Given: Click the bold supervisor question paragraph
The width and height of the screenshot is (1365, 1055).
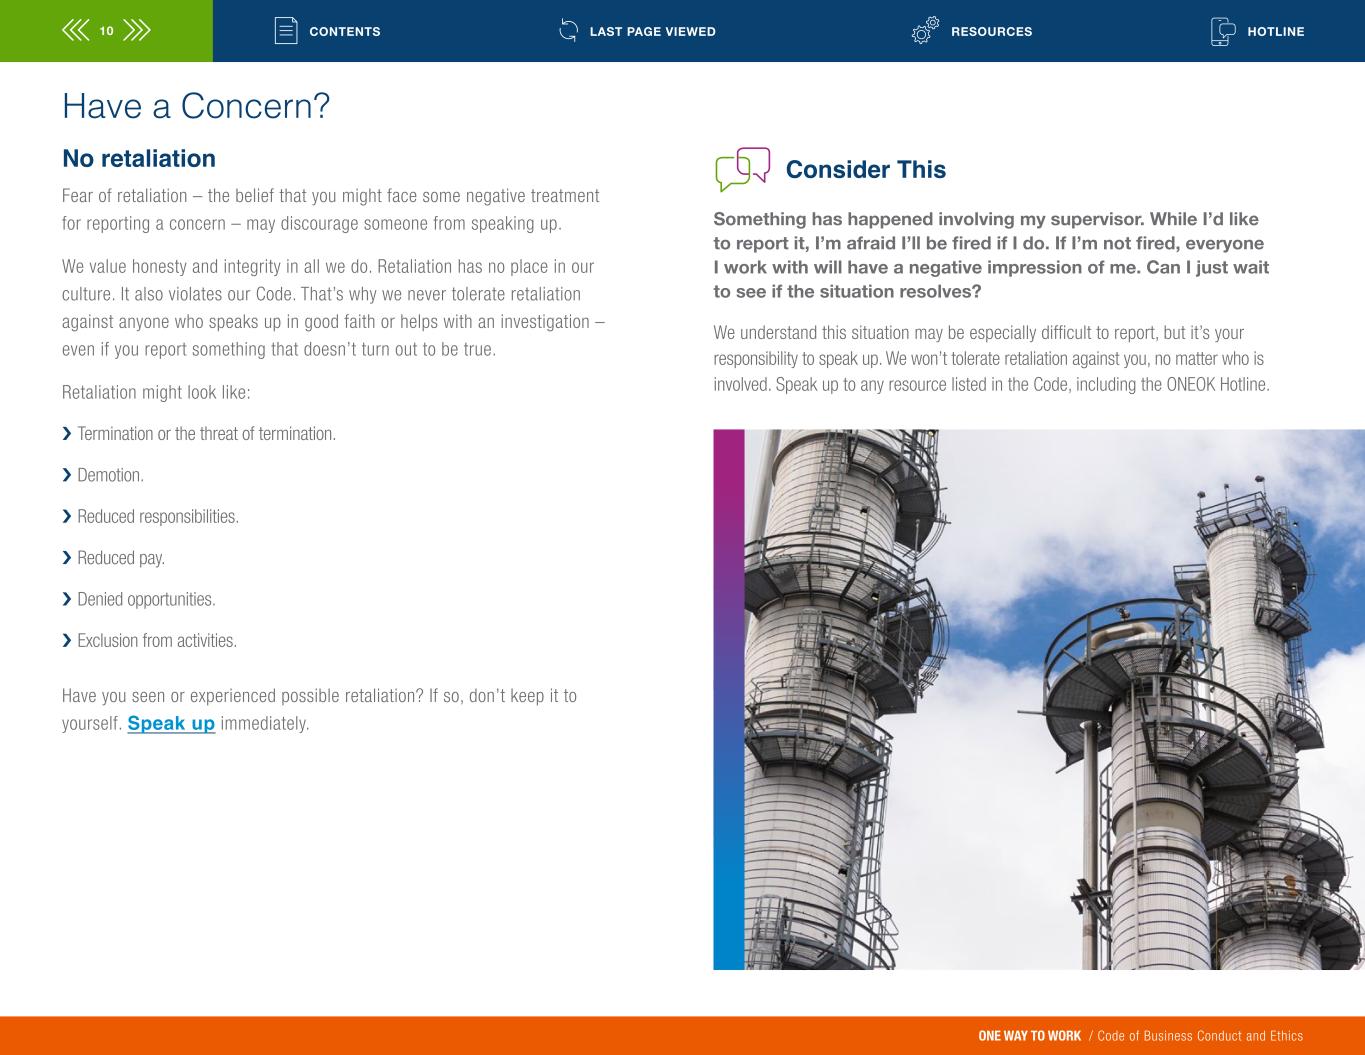Looking at the screenshot, I should (x=991, y=255).
